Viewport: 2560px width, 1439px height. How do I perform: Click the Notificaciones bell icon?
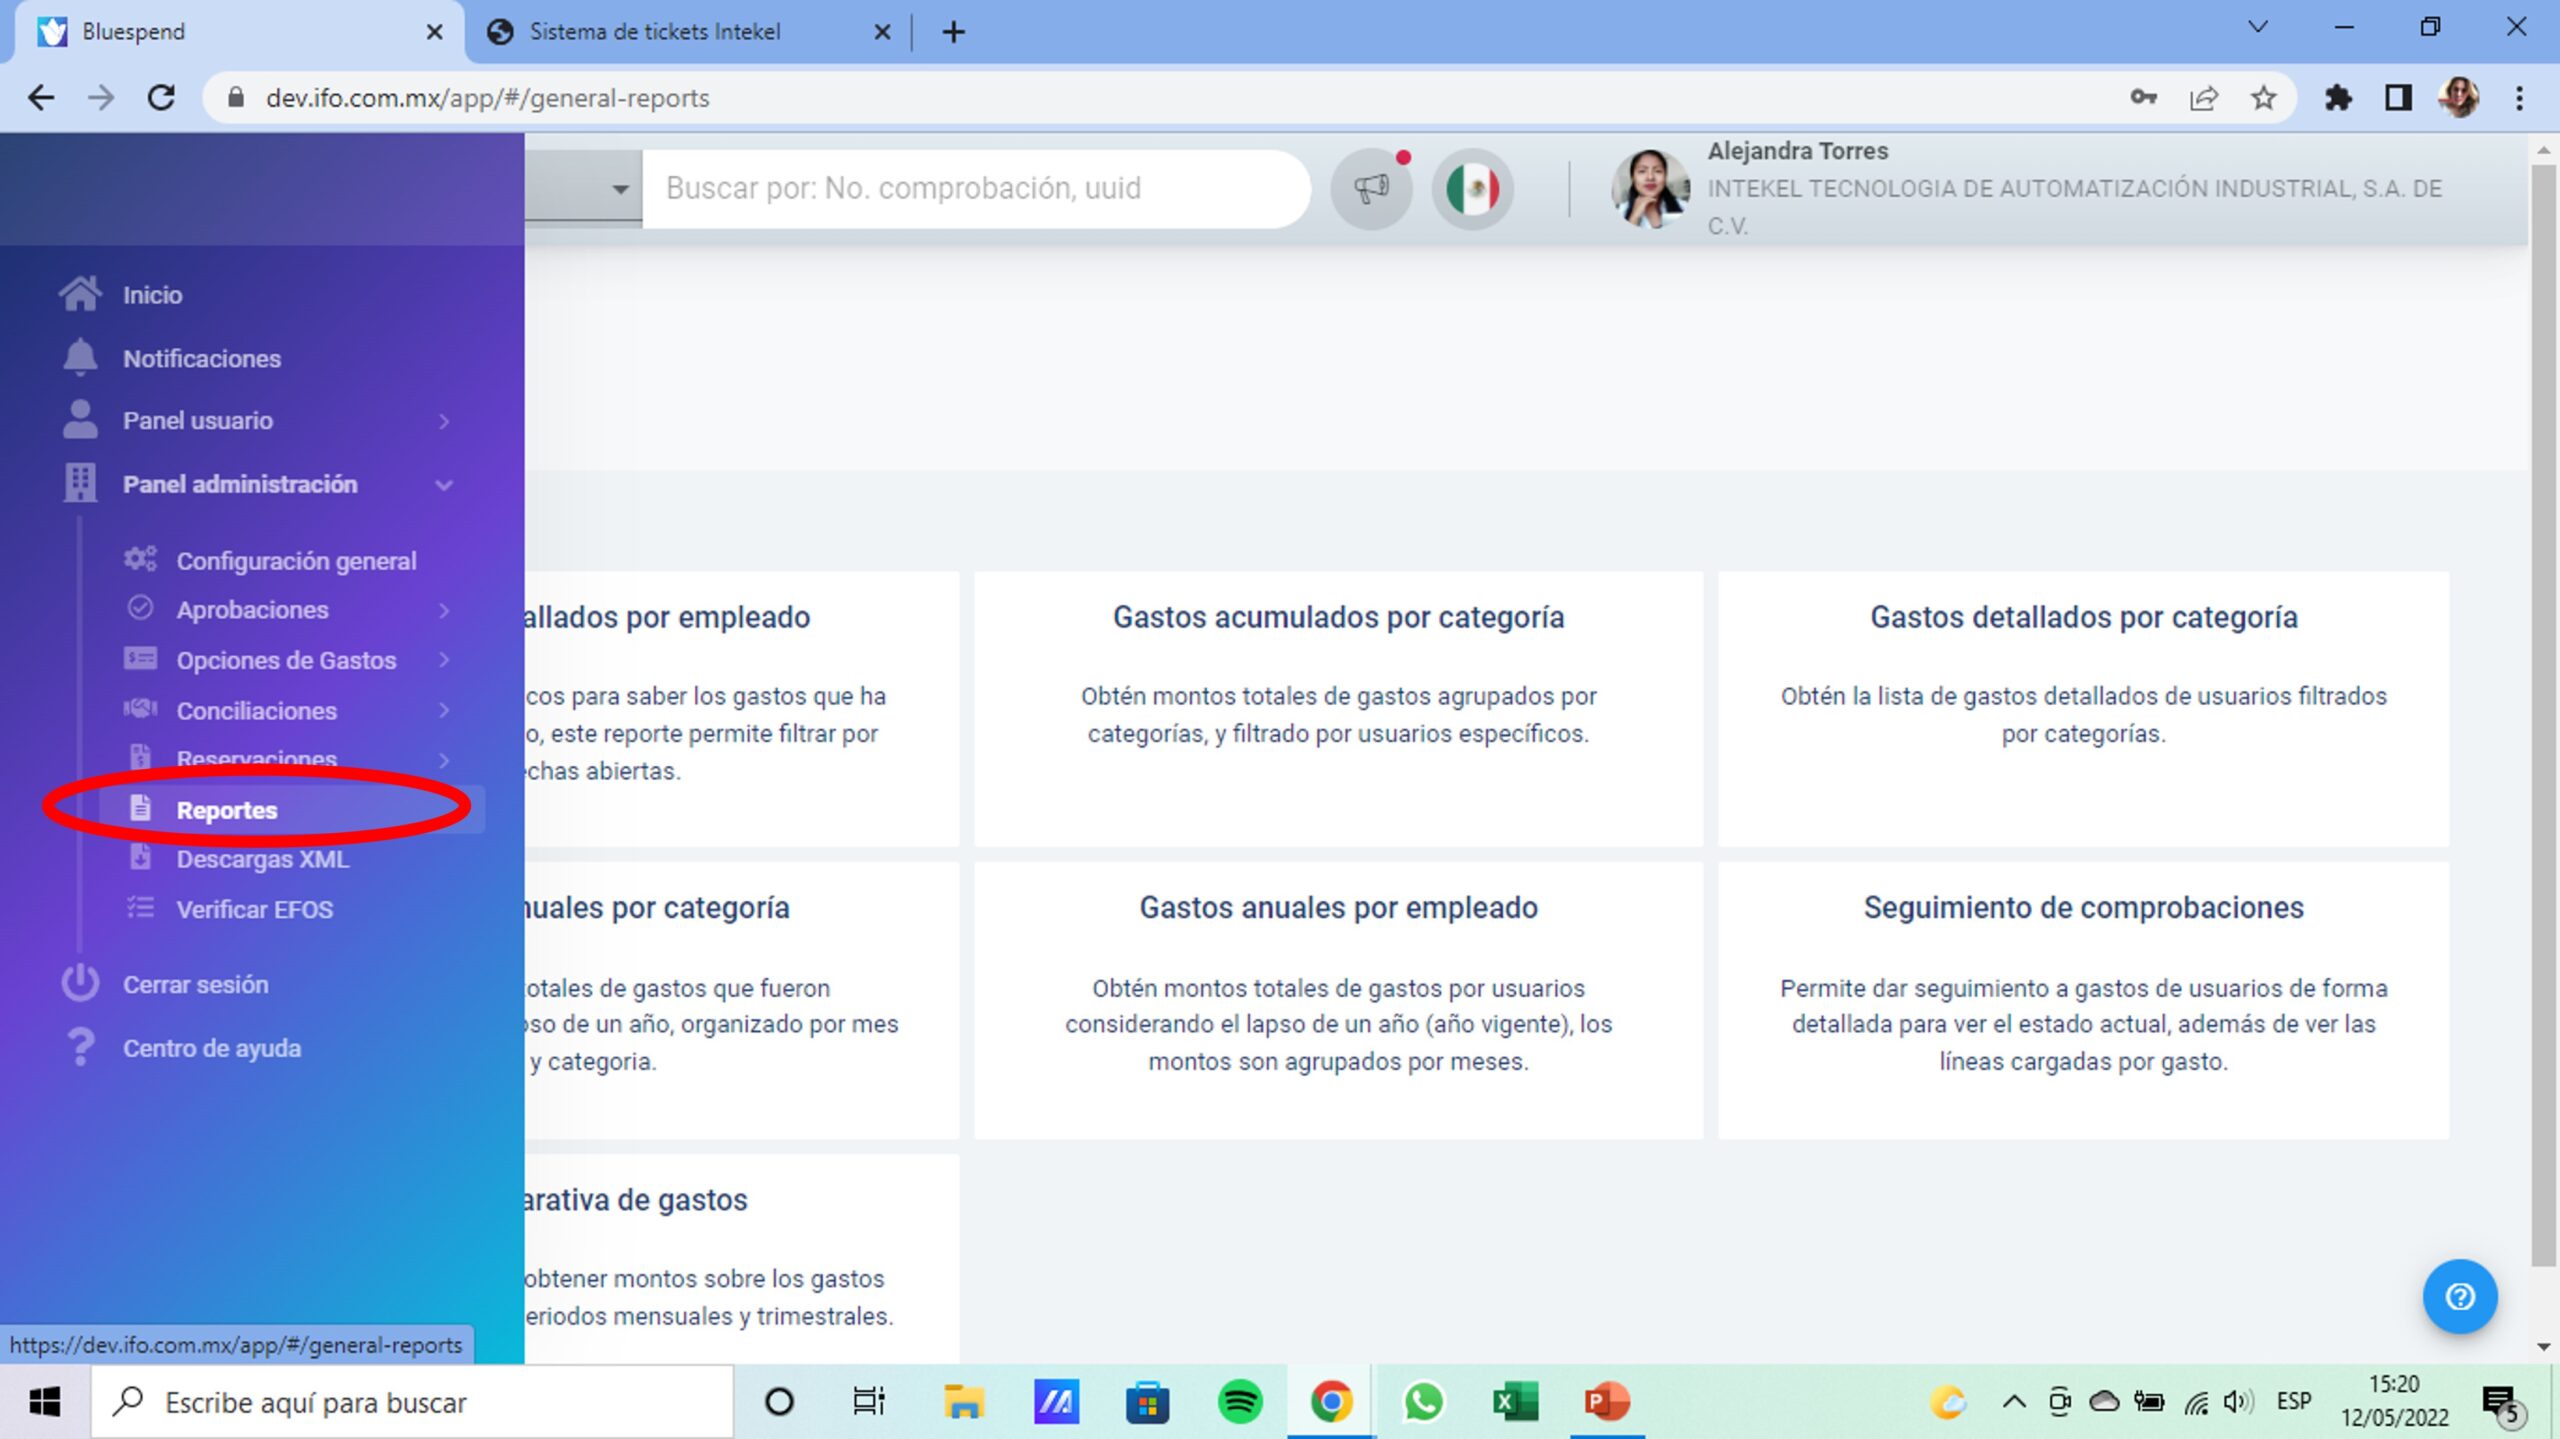[x=80, y=358]
